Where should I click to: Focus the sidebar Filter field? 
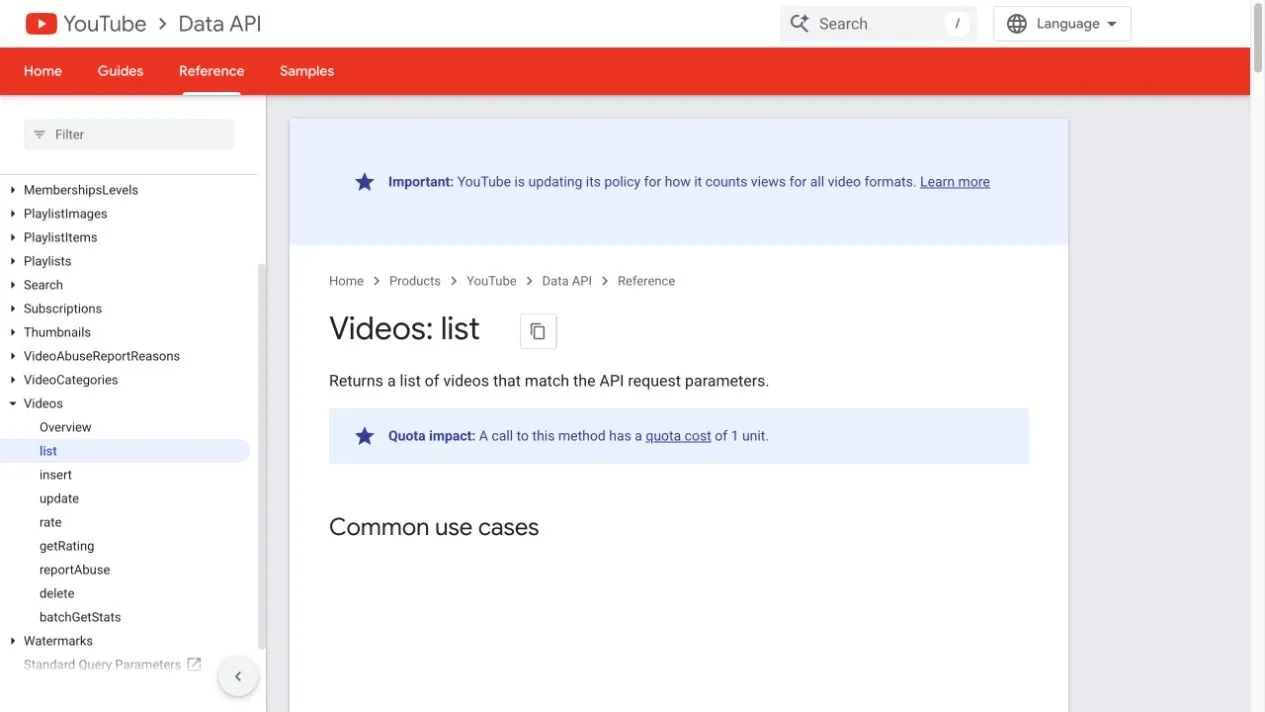pyautogui.click(x=129, y=134)
